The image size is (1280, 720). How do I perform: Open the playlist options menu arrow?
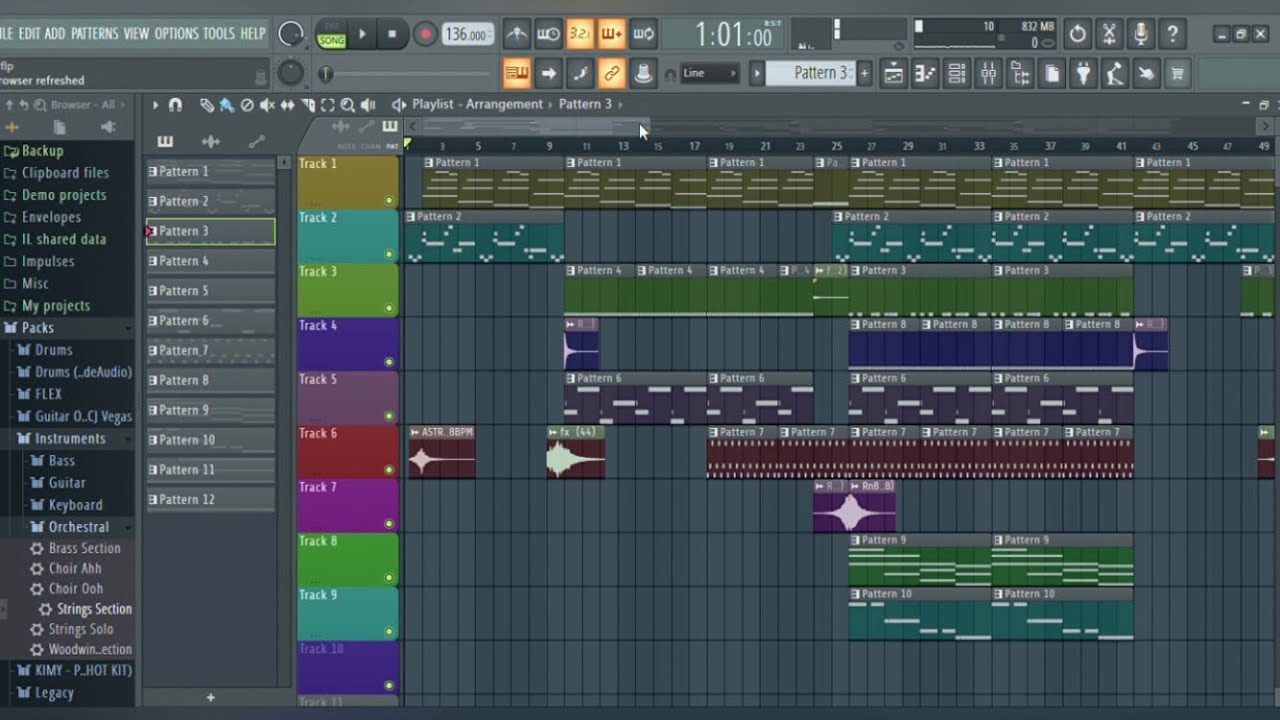tap(155, 105)
